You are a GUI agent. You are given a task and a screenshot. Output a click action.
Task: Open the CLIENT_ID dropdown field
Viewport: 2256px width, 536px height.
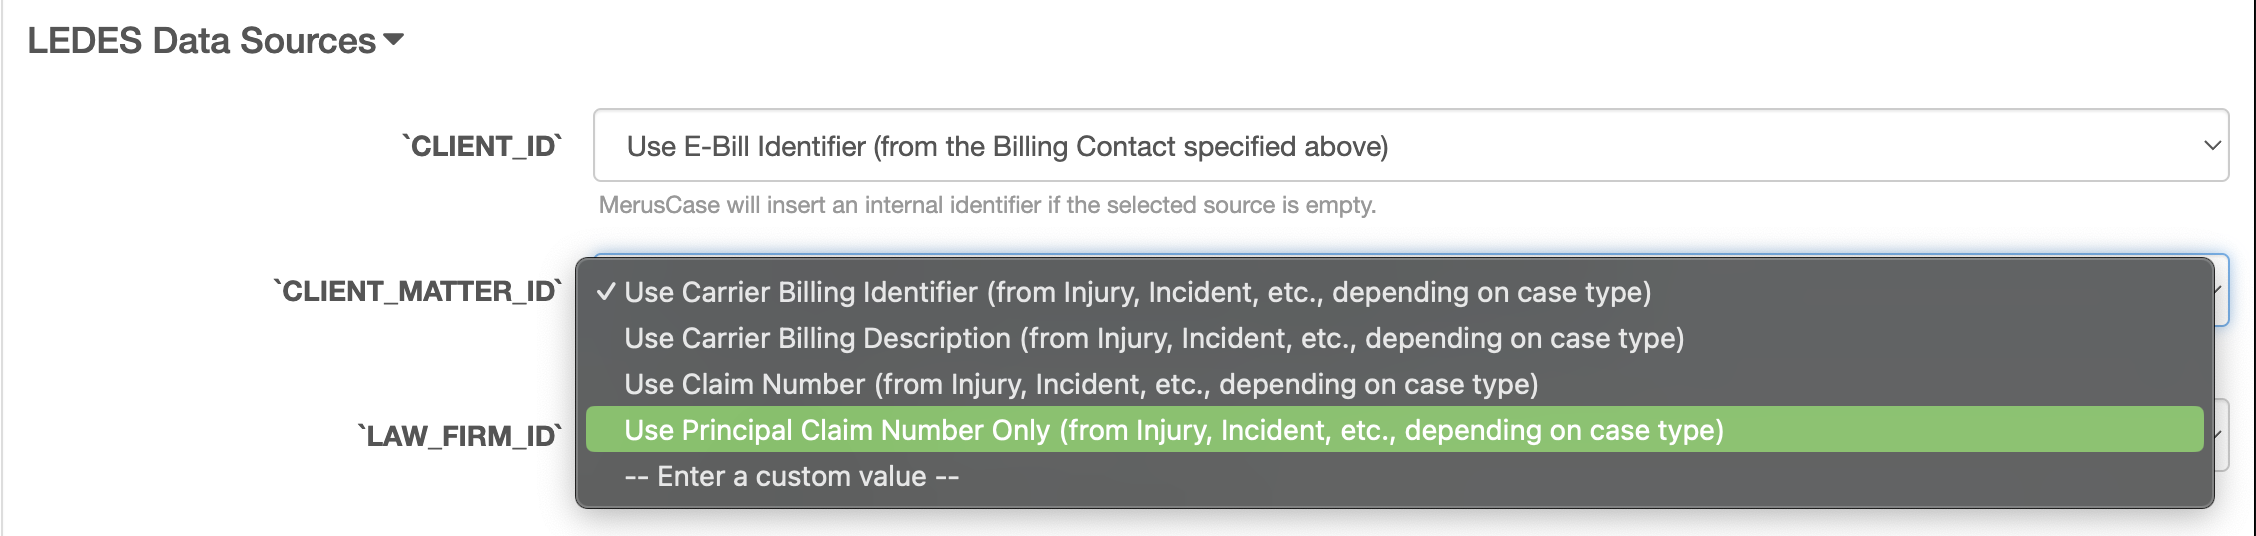(1411, 145)
